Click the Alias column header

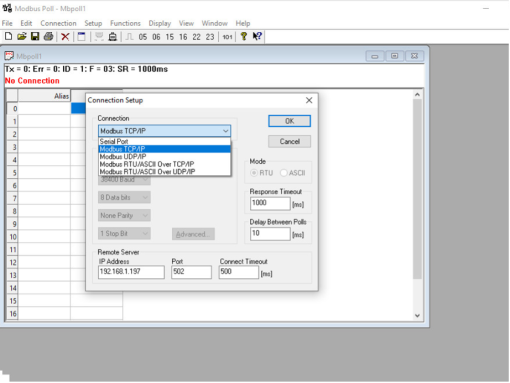point(44,96)
